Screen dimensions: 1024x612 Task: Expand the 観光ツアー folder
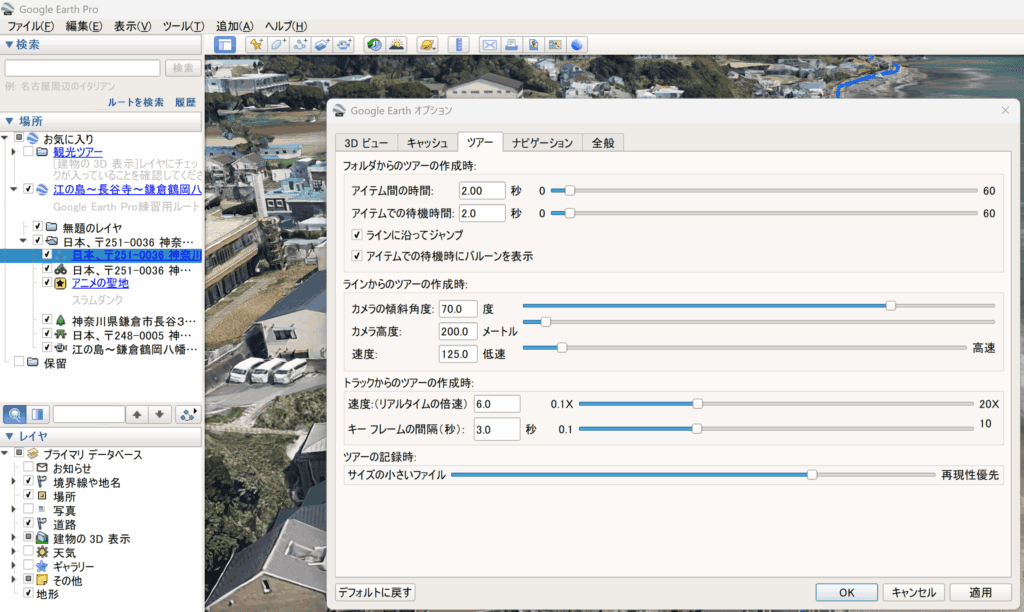(x=14, y=152)
